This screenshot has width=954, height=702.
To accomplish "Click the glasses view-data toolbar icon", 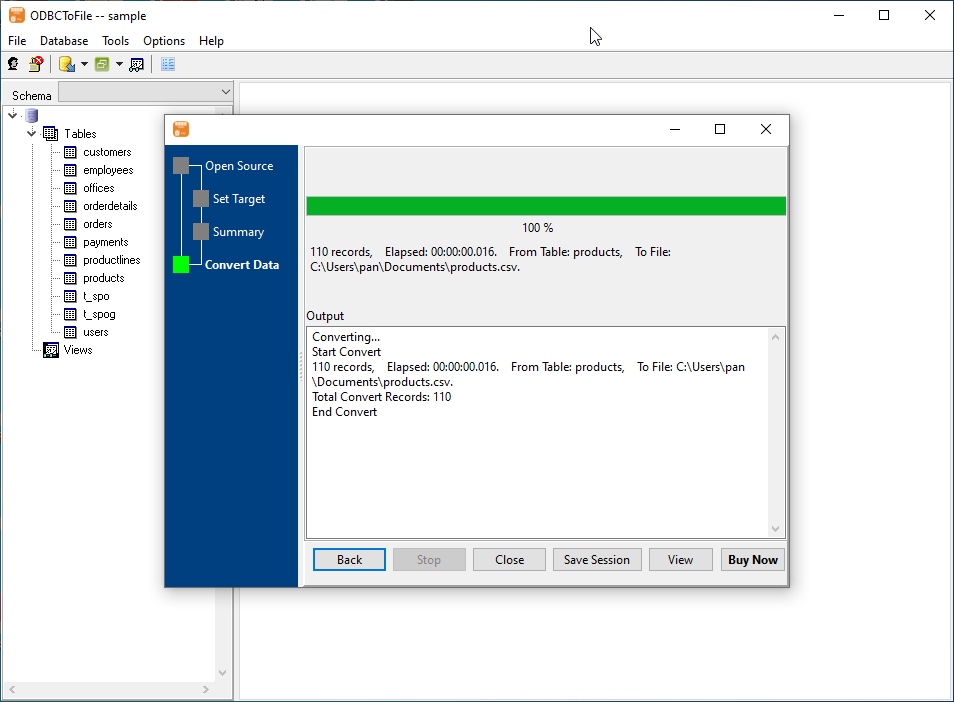I will [137, 64].
